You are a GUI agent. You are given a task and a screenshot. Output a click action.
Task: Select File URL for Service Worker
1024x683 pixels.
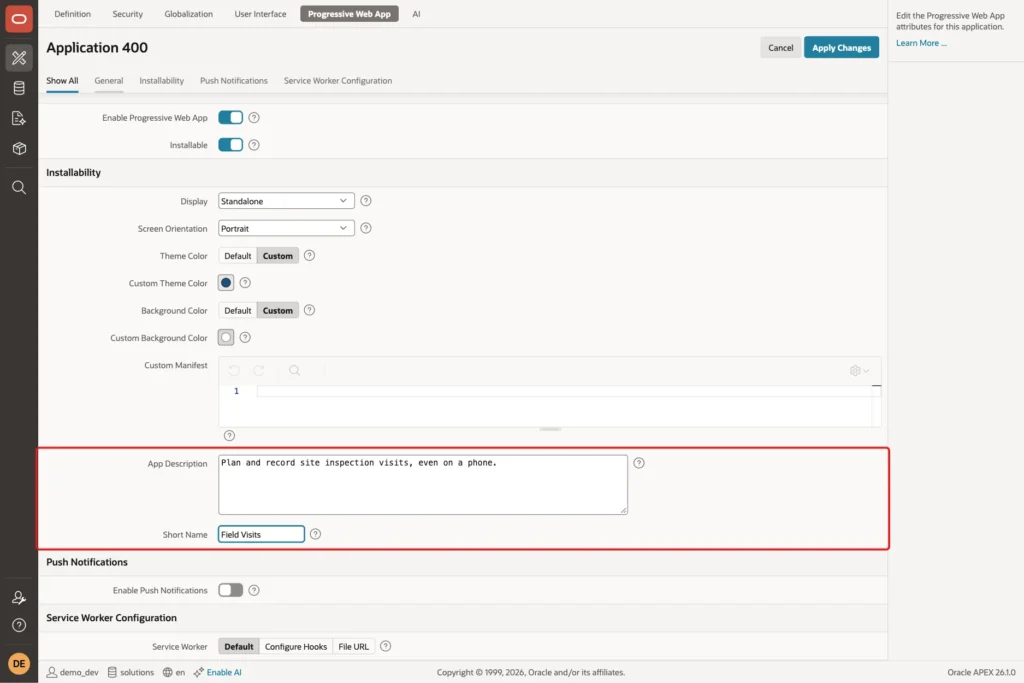(353, 646)
